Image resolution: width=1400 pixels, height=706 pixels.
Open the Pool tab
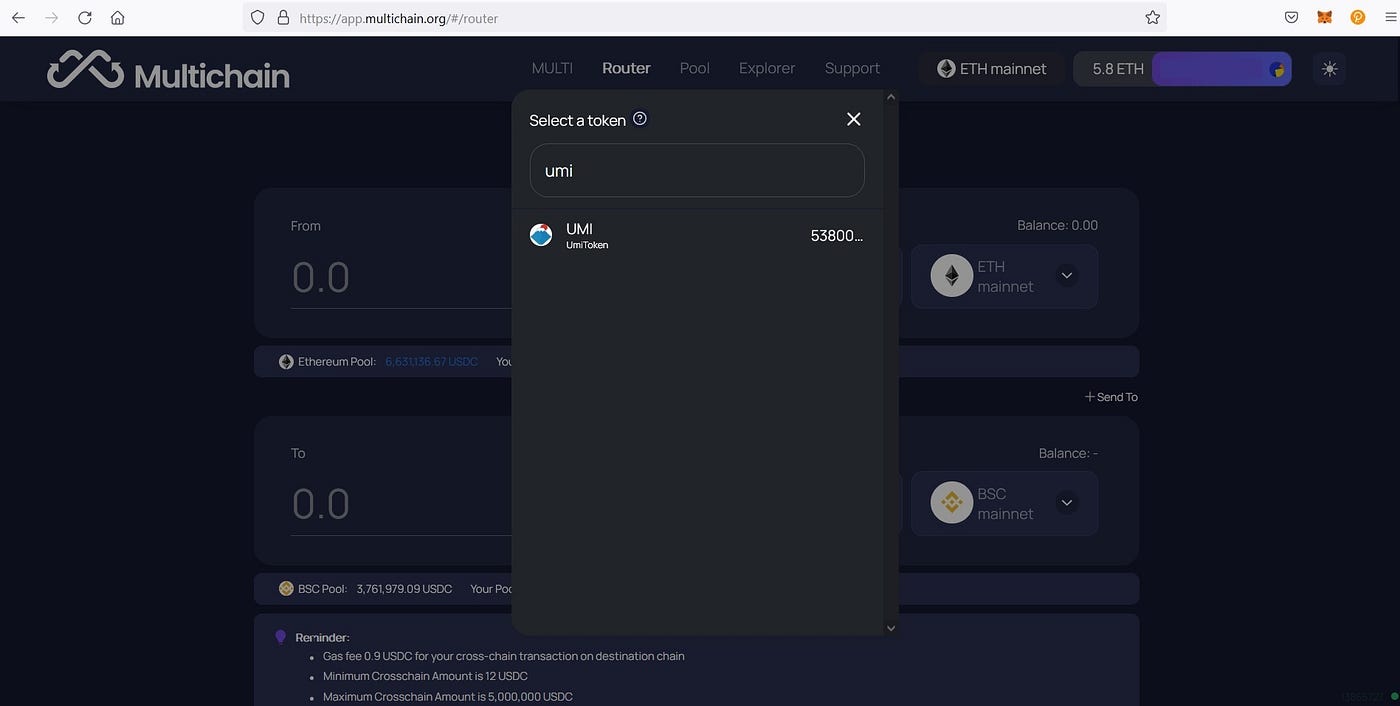point(694,68)
